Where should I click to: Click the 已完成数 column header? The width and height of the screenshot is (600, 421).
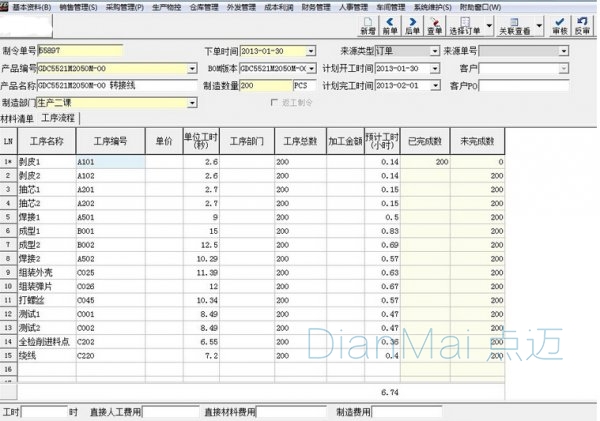(425, 141)
